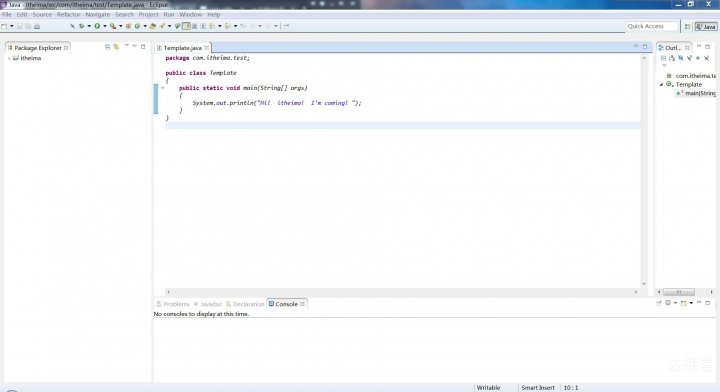Viewport: 720px width, 392px height.
Task: Click the Open Console icon
Action: point(684,303)
